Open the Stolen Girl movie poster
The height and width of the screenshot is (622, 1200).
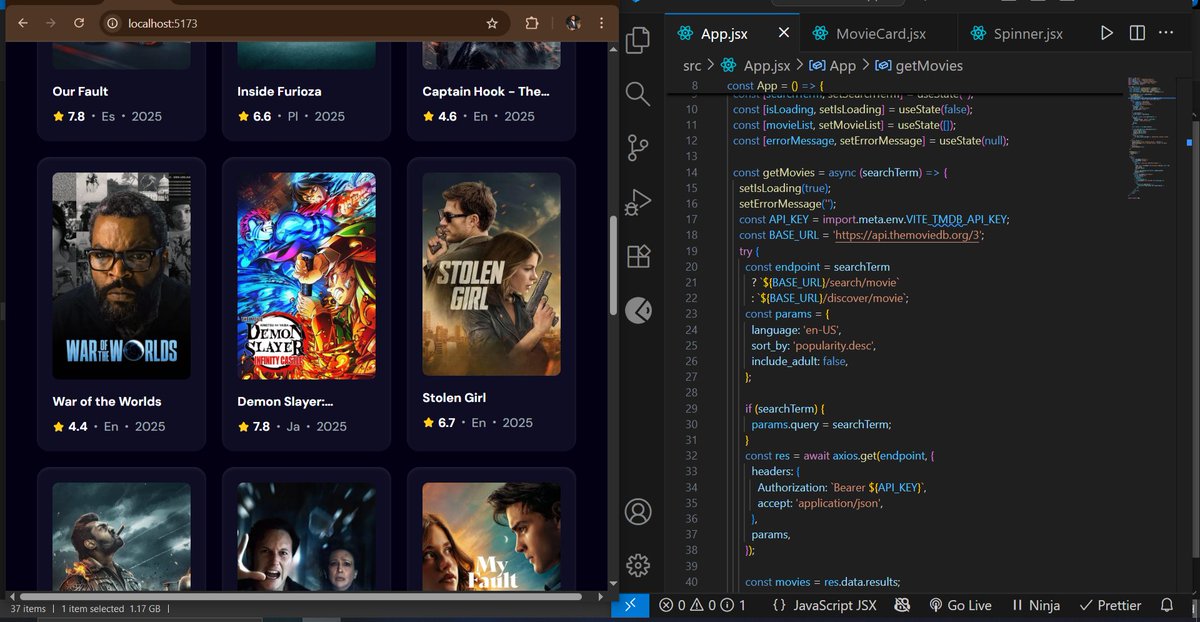[x=491, y=274]
